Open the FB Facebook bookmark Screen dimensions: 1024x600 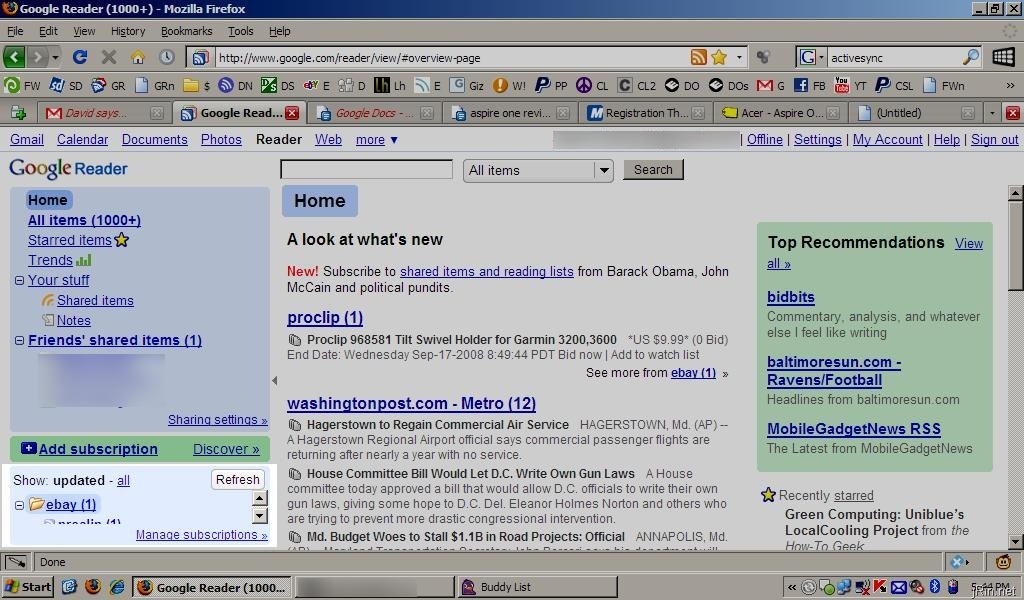click(810, 86)
